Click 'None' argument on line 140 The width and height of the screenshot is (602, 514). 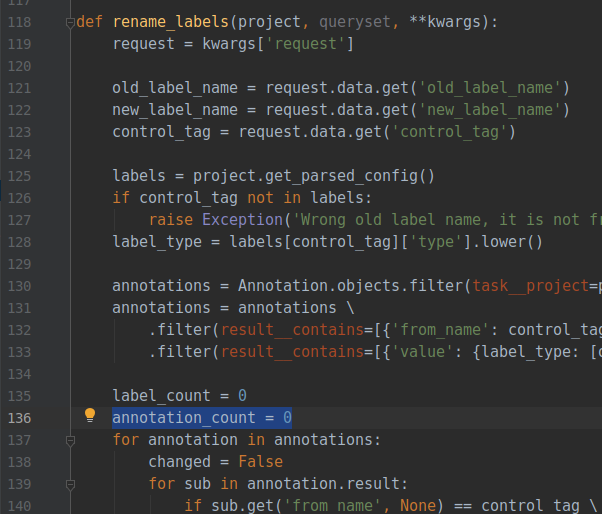tap(418, 506)
